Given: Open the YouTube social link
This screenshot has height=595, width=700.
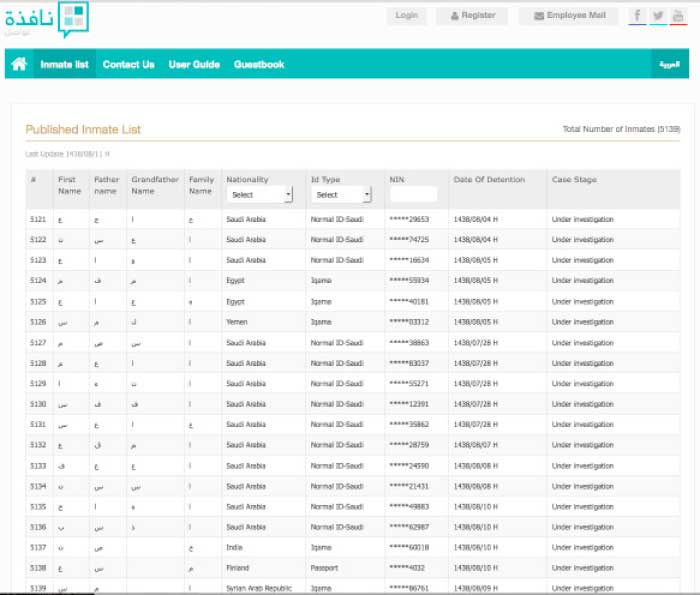Looking at the screenshot, I should pos(678,16).
